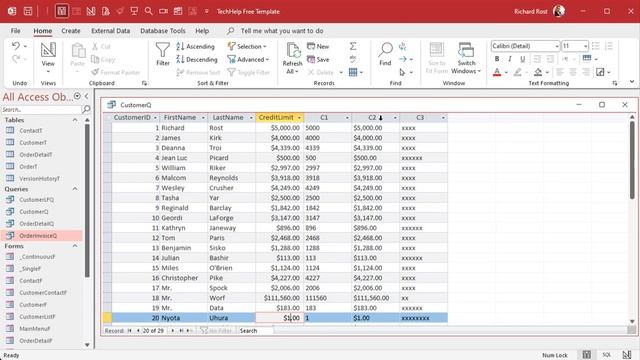The width and height of the screenshot is (640, 360).
Task: Expand the ribbon collapse arrow
Action: click(632, 82)
